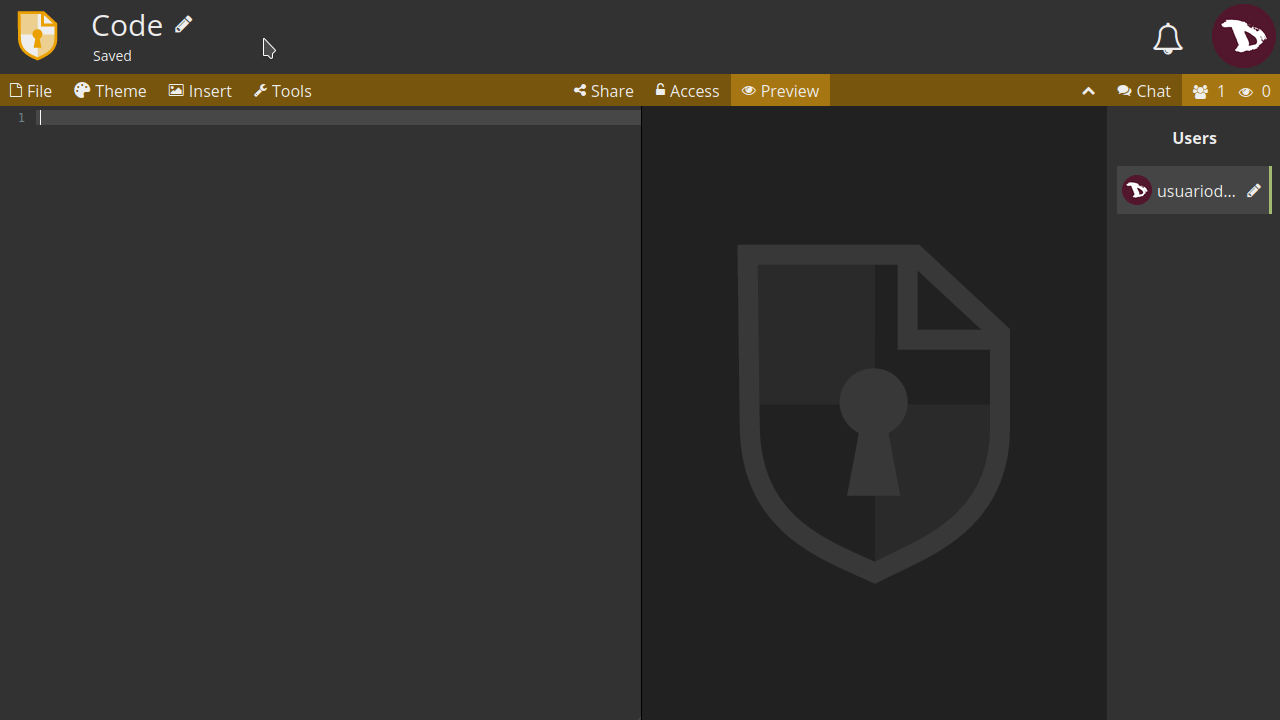Viewport: 1280px width, 720px height.
Task: Open the user avatar menu at top right
Action: [1243, 37]
